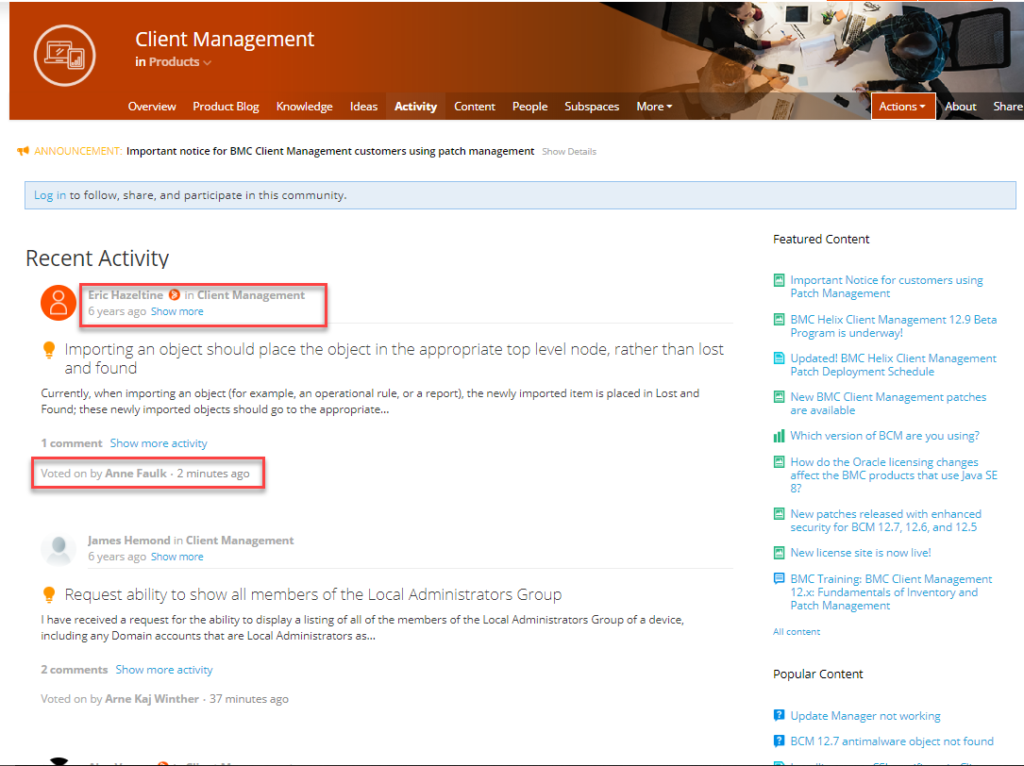Image resolution: width=1024 pixels, height=766 pixels.
Task: Click the poll chart icon beside Which version of BCM
Action: tap(779, 436)
